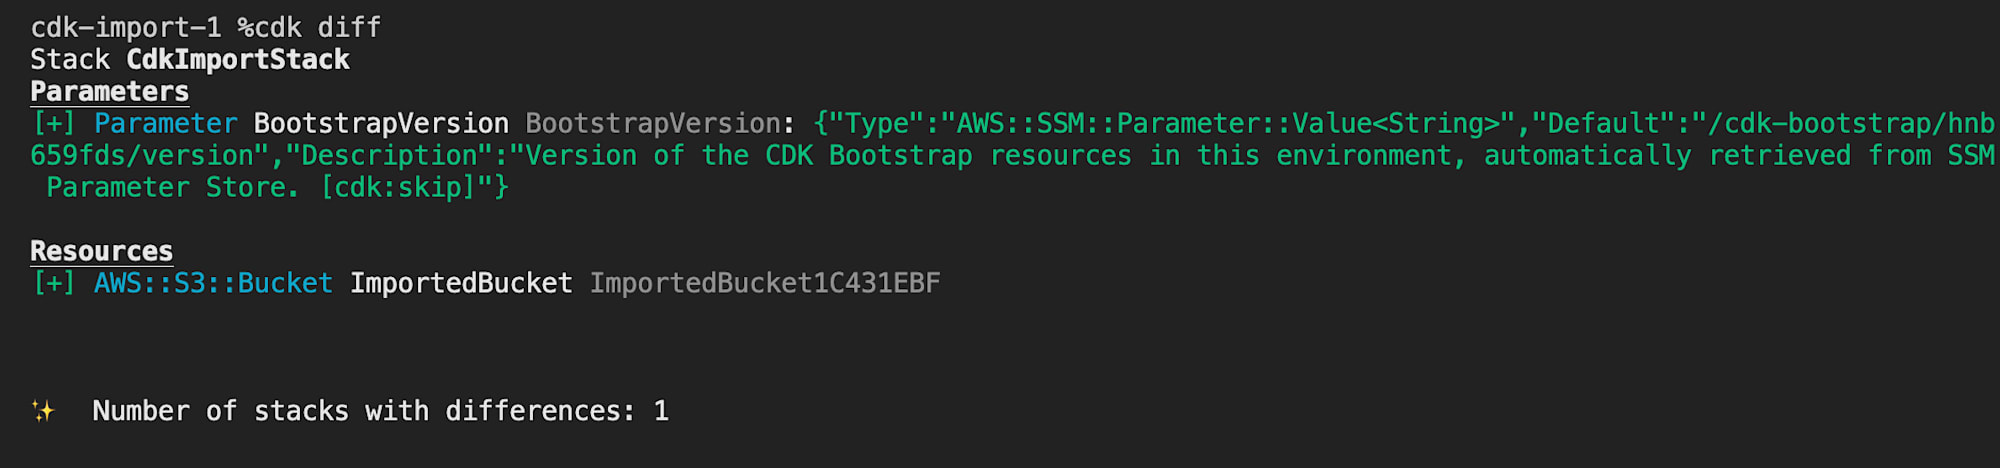Click the AWS::SSM::Parameter::Value<String> type text
2000x468 pixels.
click(1228, 123)
